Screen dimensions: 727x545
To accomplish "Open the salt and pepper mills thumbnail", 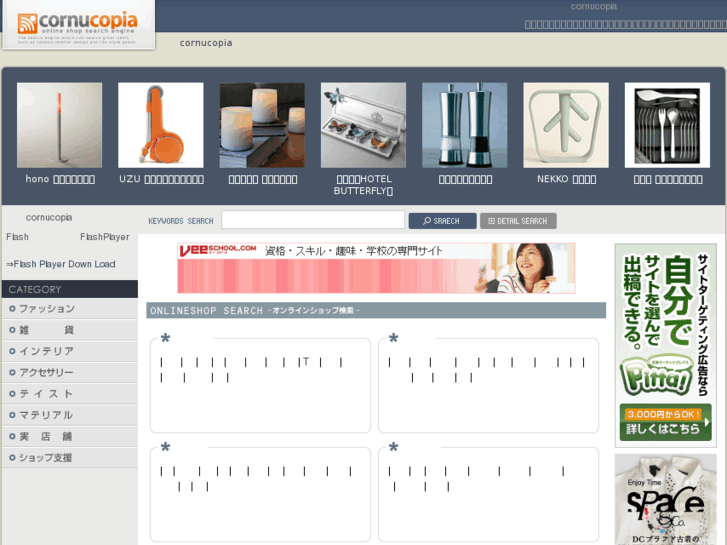I will (x=465, y=125).
